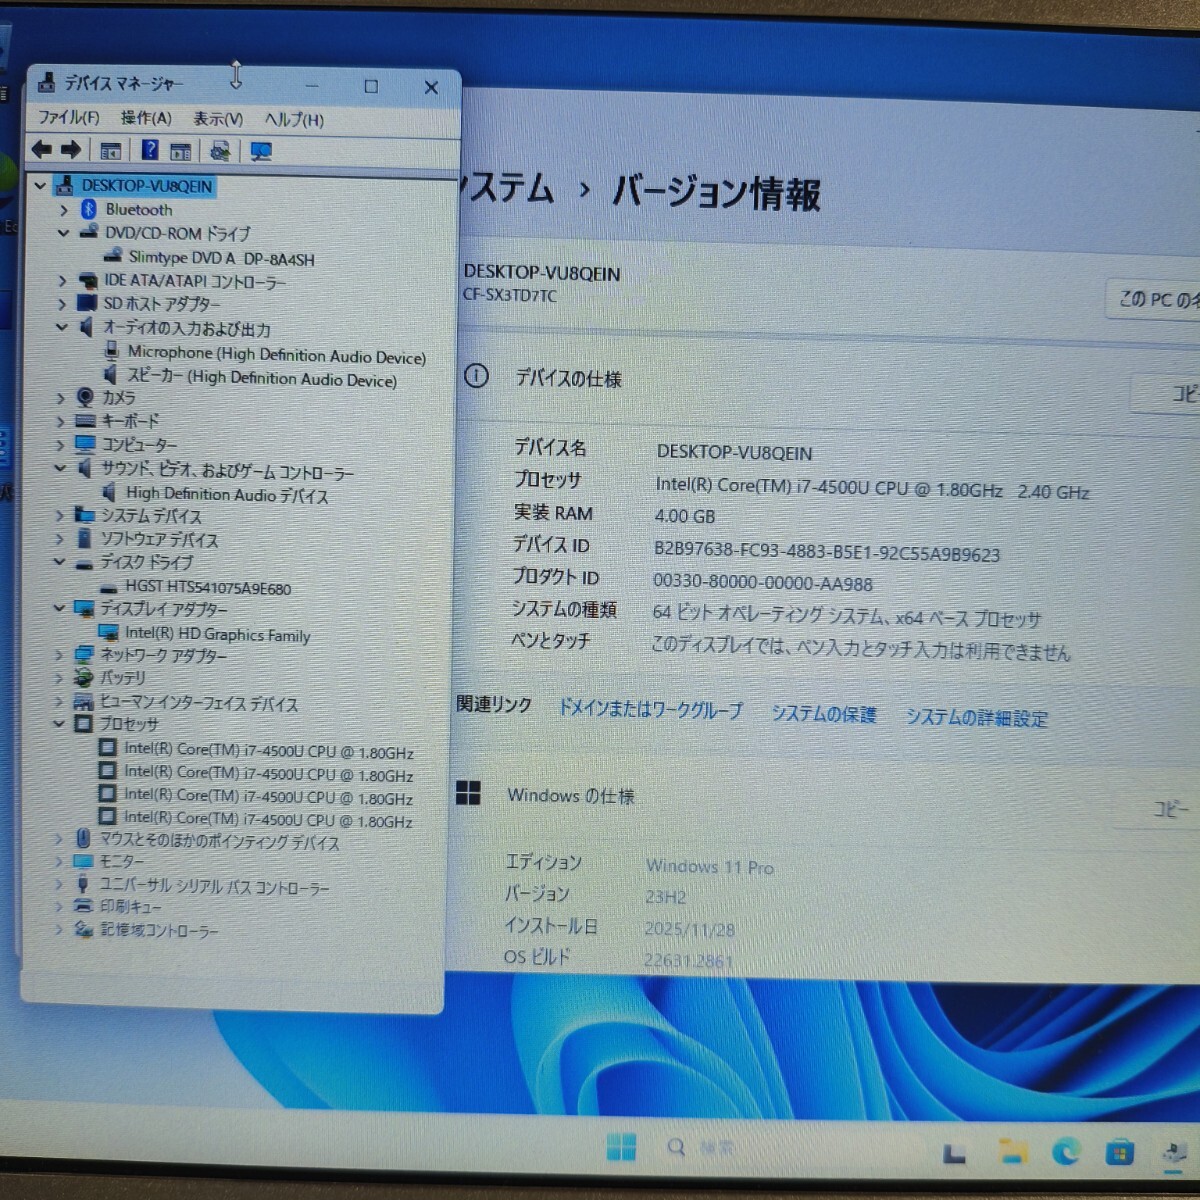Viewport: 1200px width, 1200px height.
Task: Expand the Bluetooth category
Action: (64, 210)
